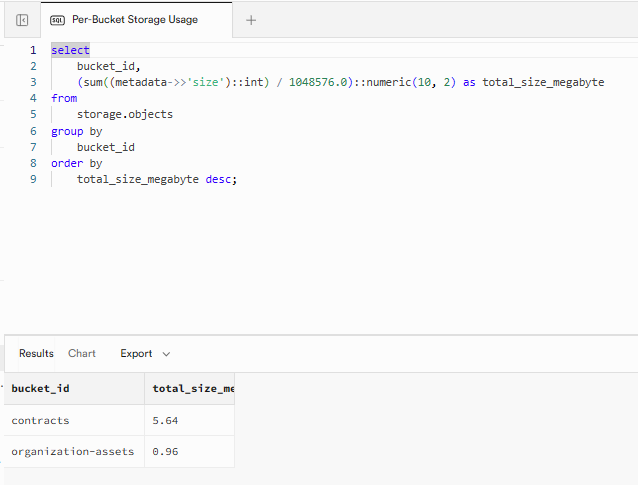Screen dimensions: 638x485
Task: Click the select keyword in the editor
Action: 70,50
